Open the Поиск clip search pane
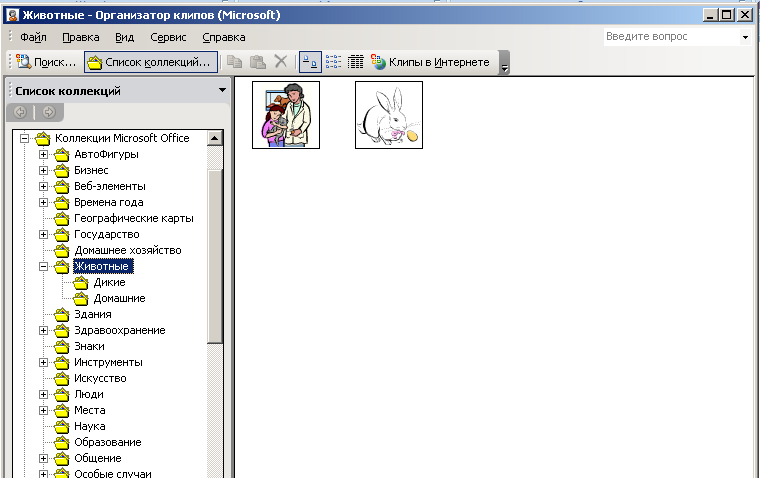This screenshot has height=478, width=760. tap(46, 62)
